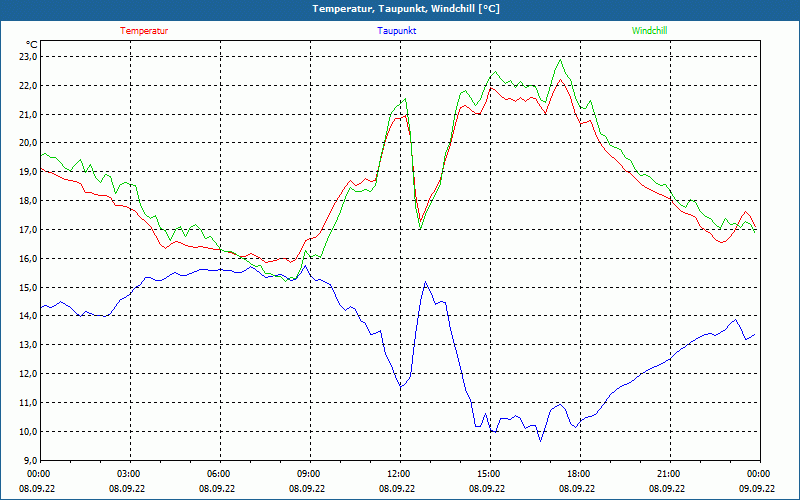Click the red Temperatur legend label
The height and width of the screenshot is (500, 800).
coord(144,31)
